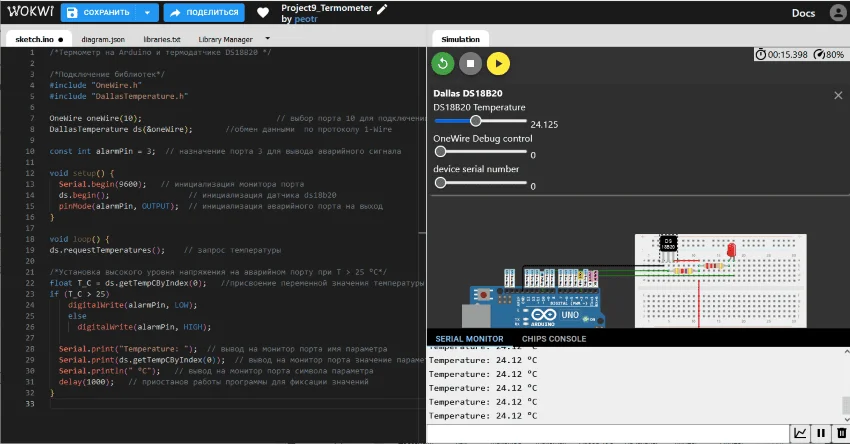
Task: Click the Сохранить save button
Action: point(98,13)
